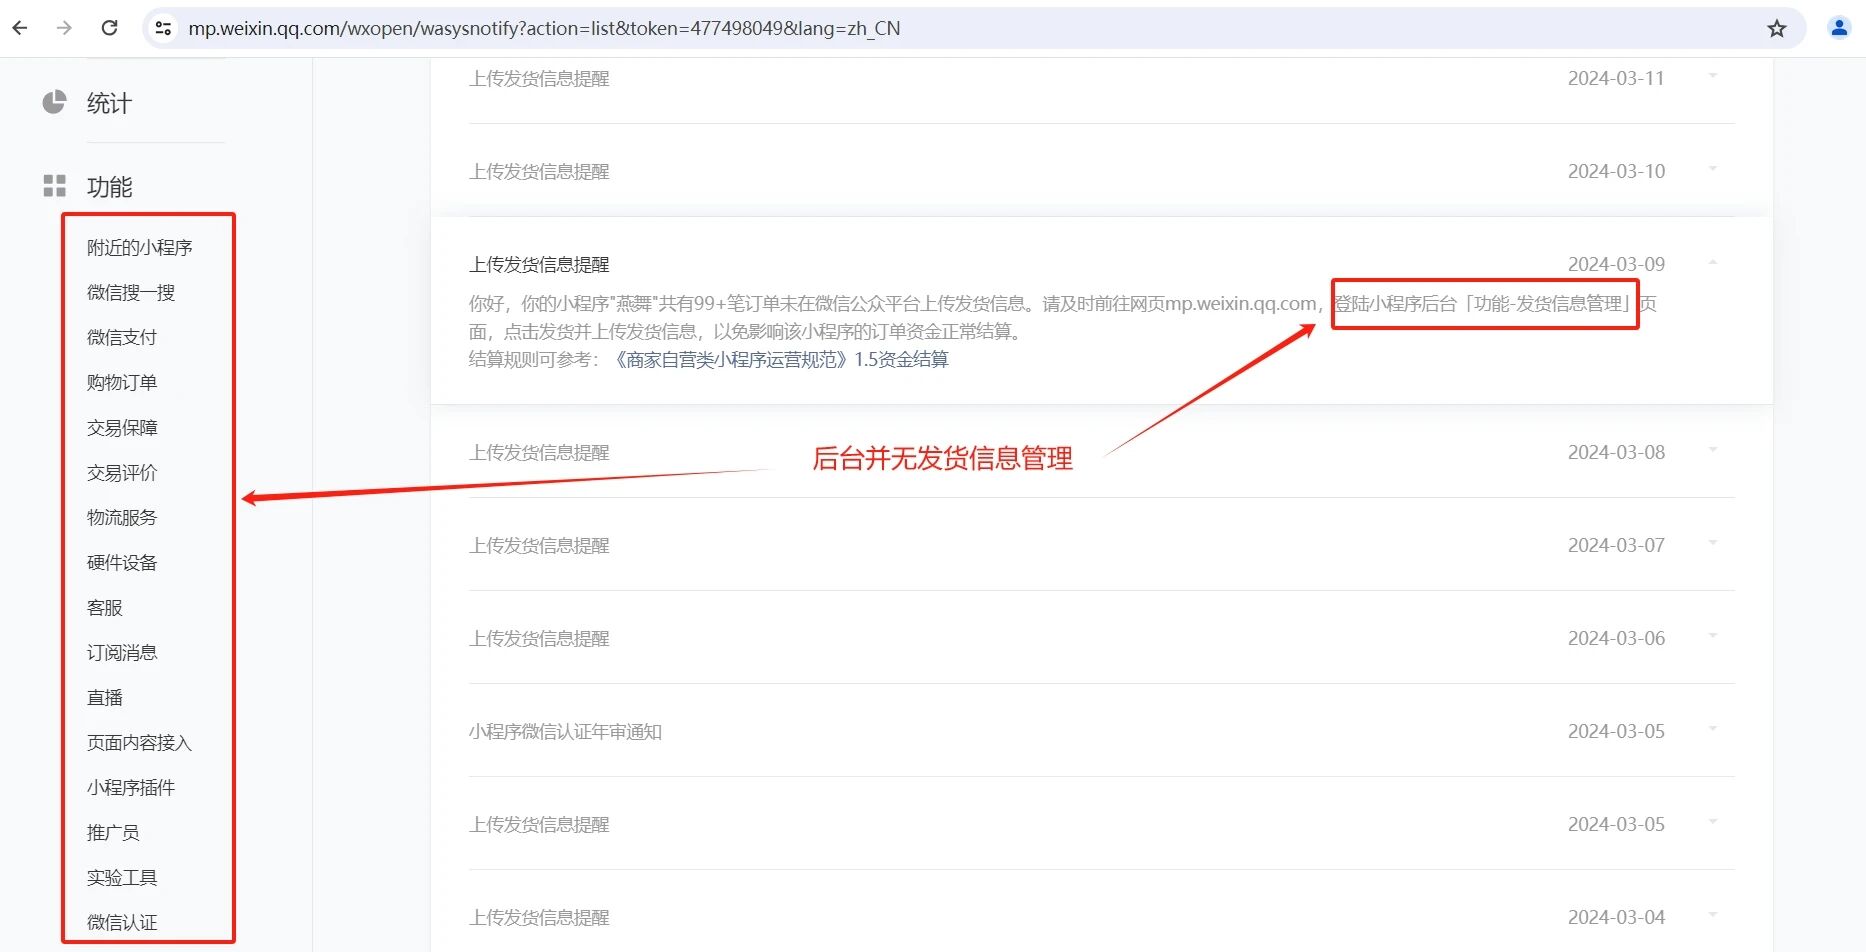Expand the 小程序微信认证年审通知 row arrow
Screen dimensions: 1866x952
[1713, 729]
